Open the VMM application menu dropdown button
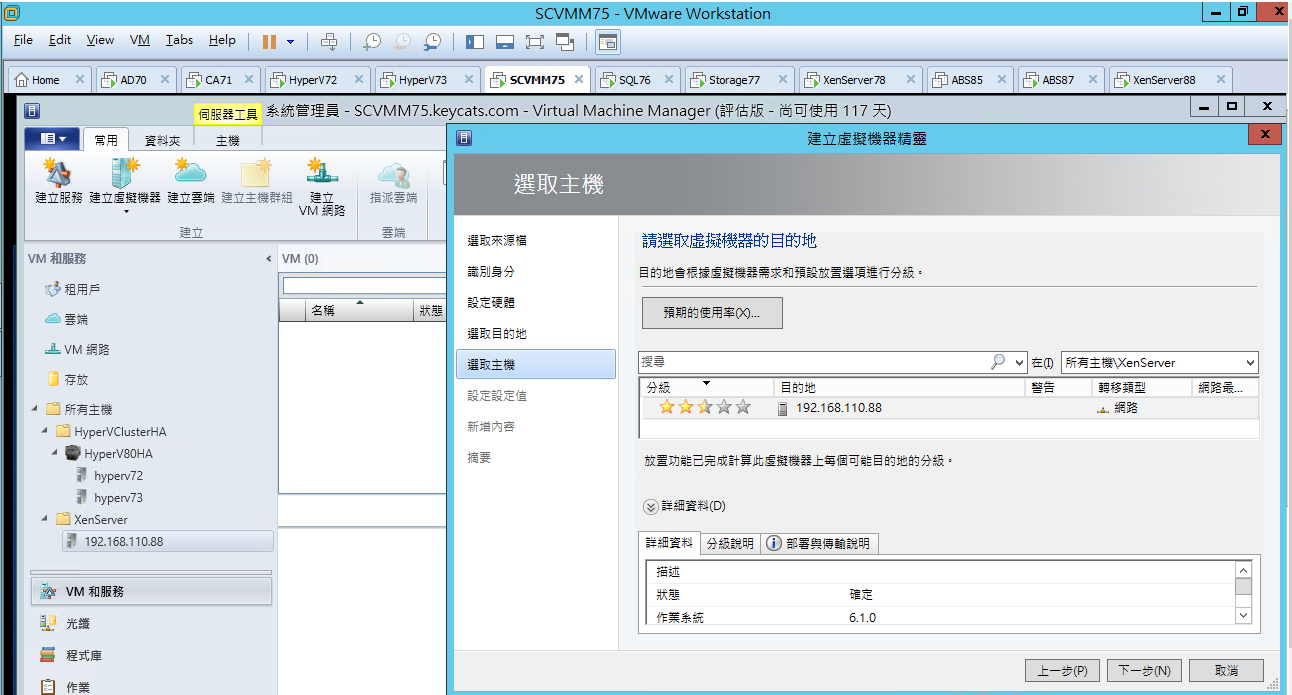The height and width of the screenshot is (695, 1292). [54, 139]
